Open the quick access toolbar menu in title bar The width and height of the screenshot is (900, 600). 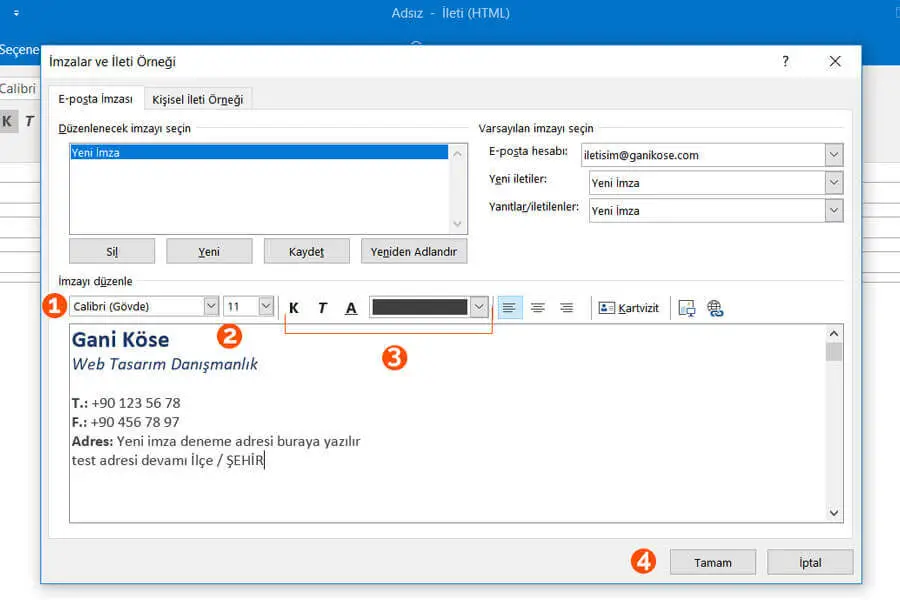point(16,13)
